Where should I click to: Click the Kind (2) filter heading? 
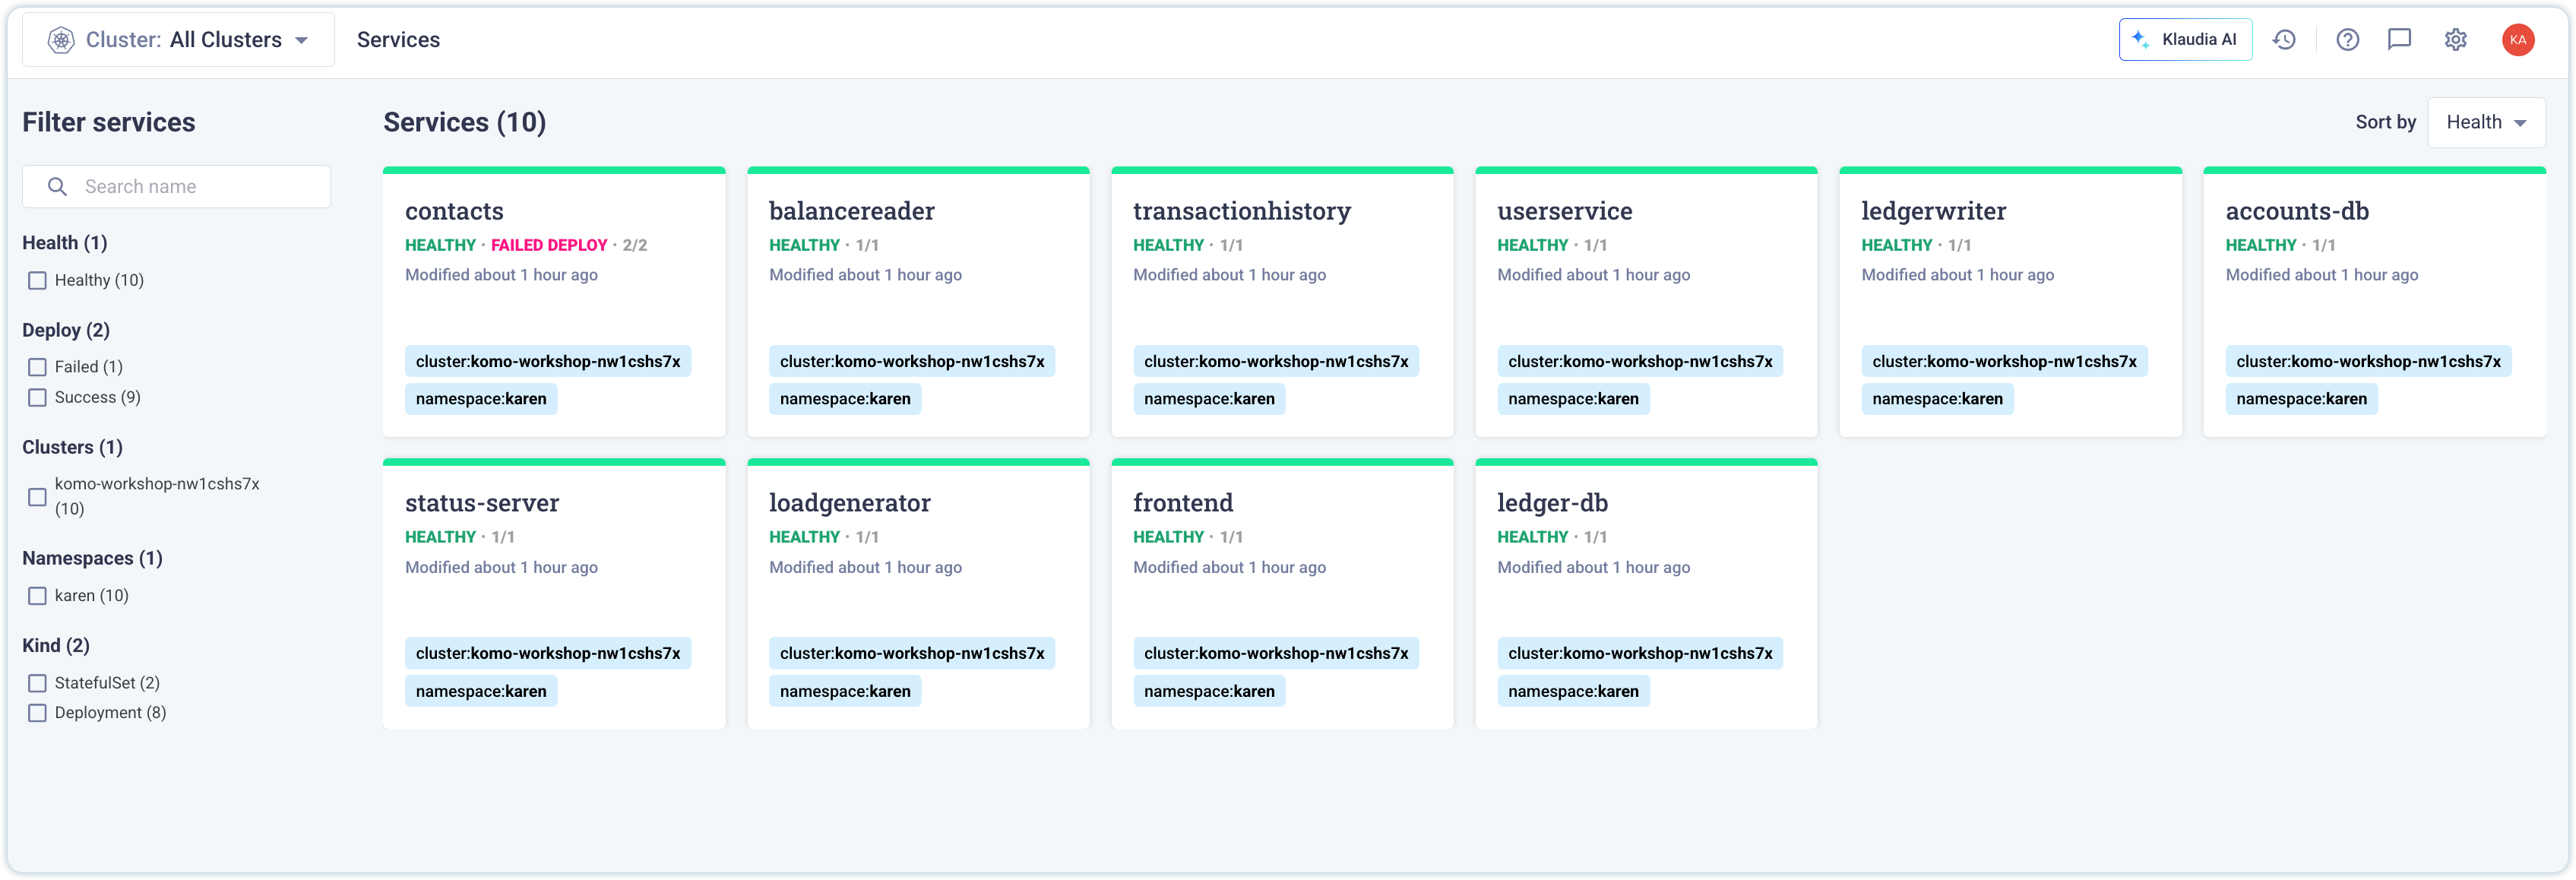click(x=56, y=646)
